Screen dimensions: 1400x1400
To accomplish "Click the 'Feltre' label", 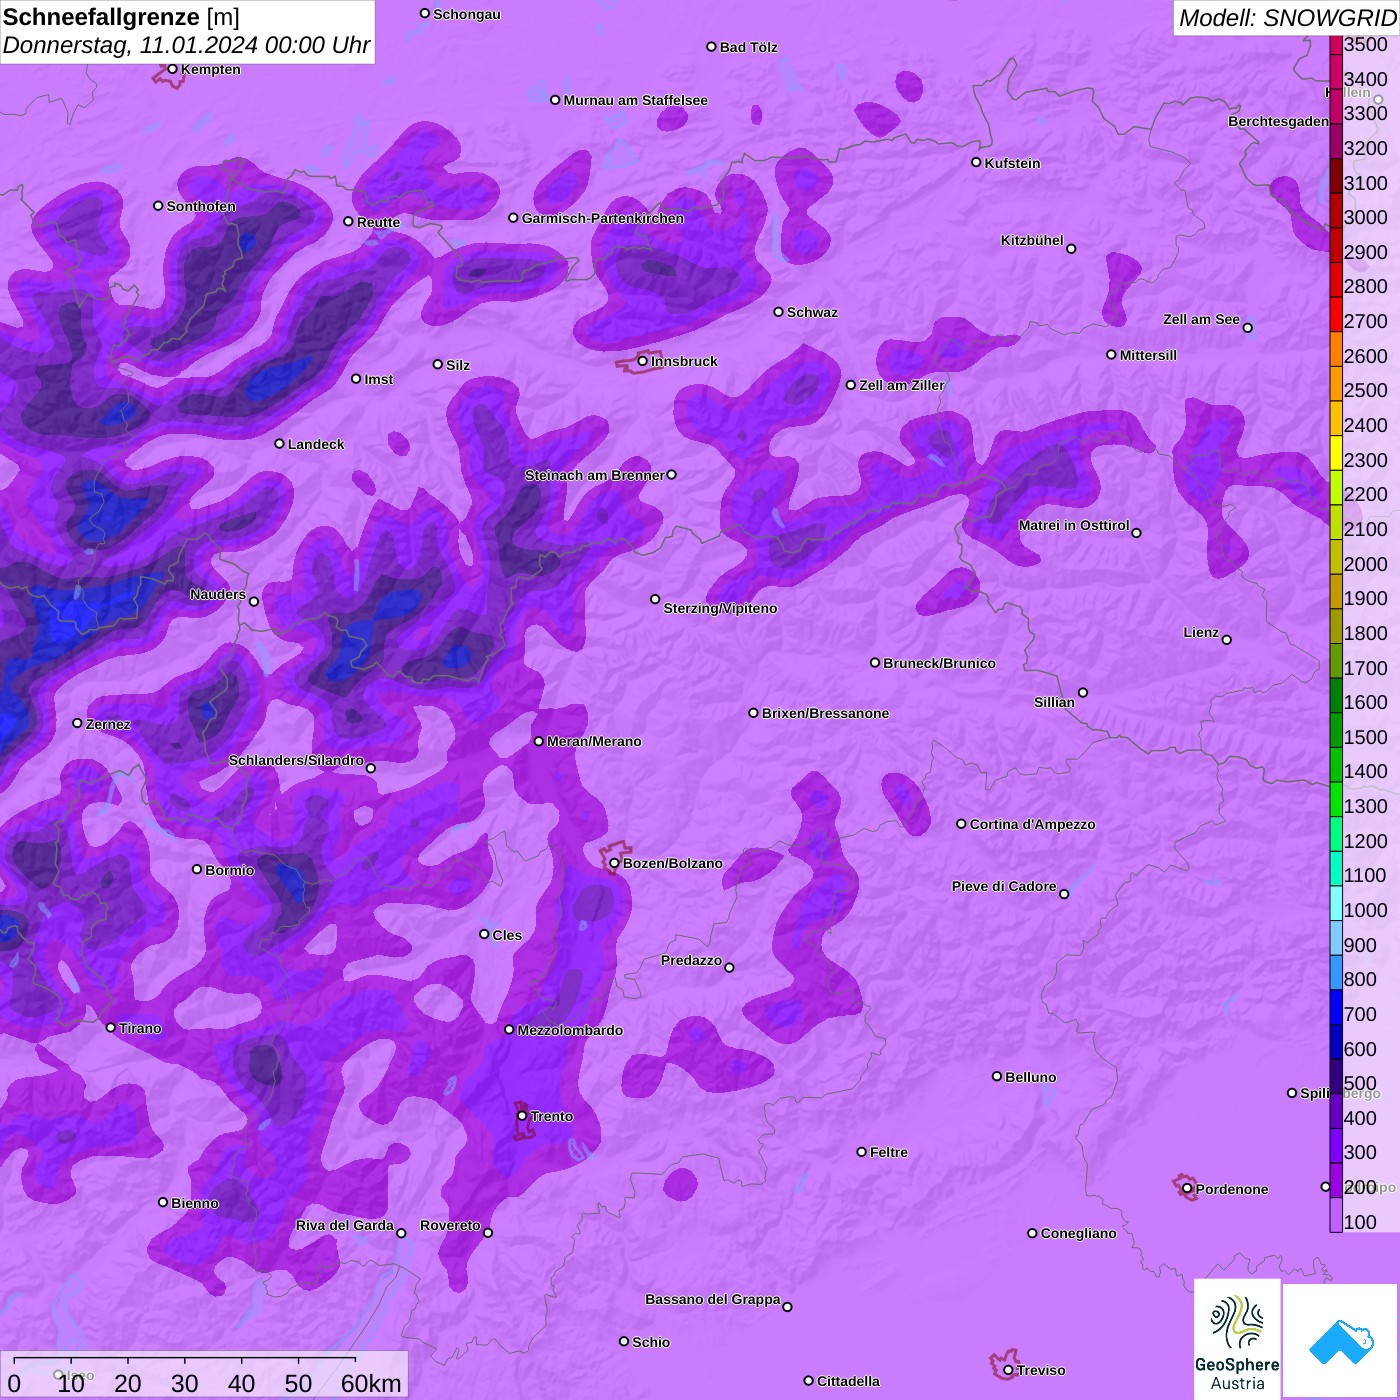I will pos(889,1152).
